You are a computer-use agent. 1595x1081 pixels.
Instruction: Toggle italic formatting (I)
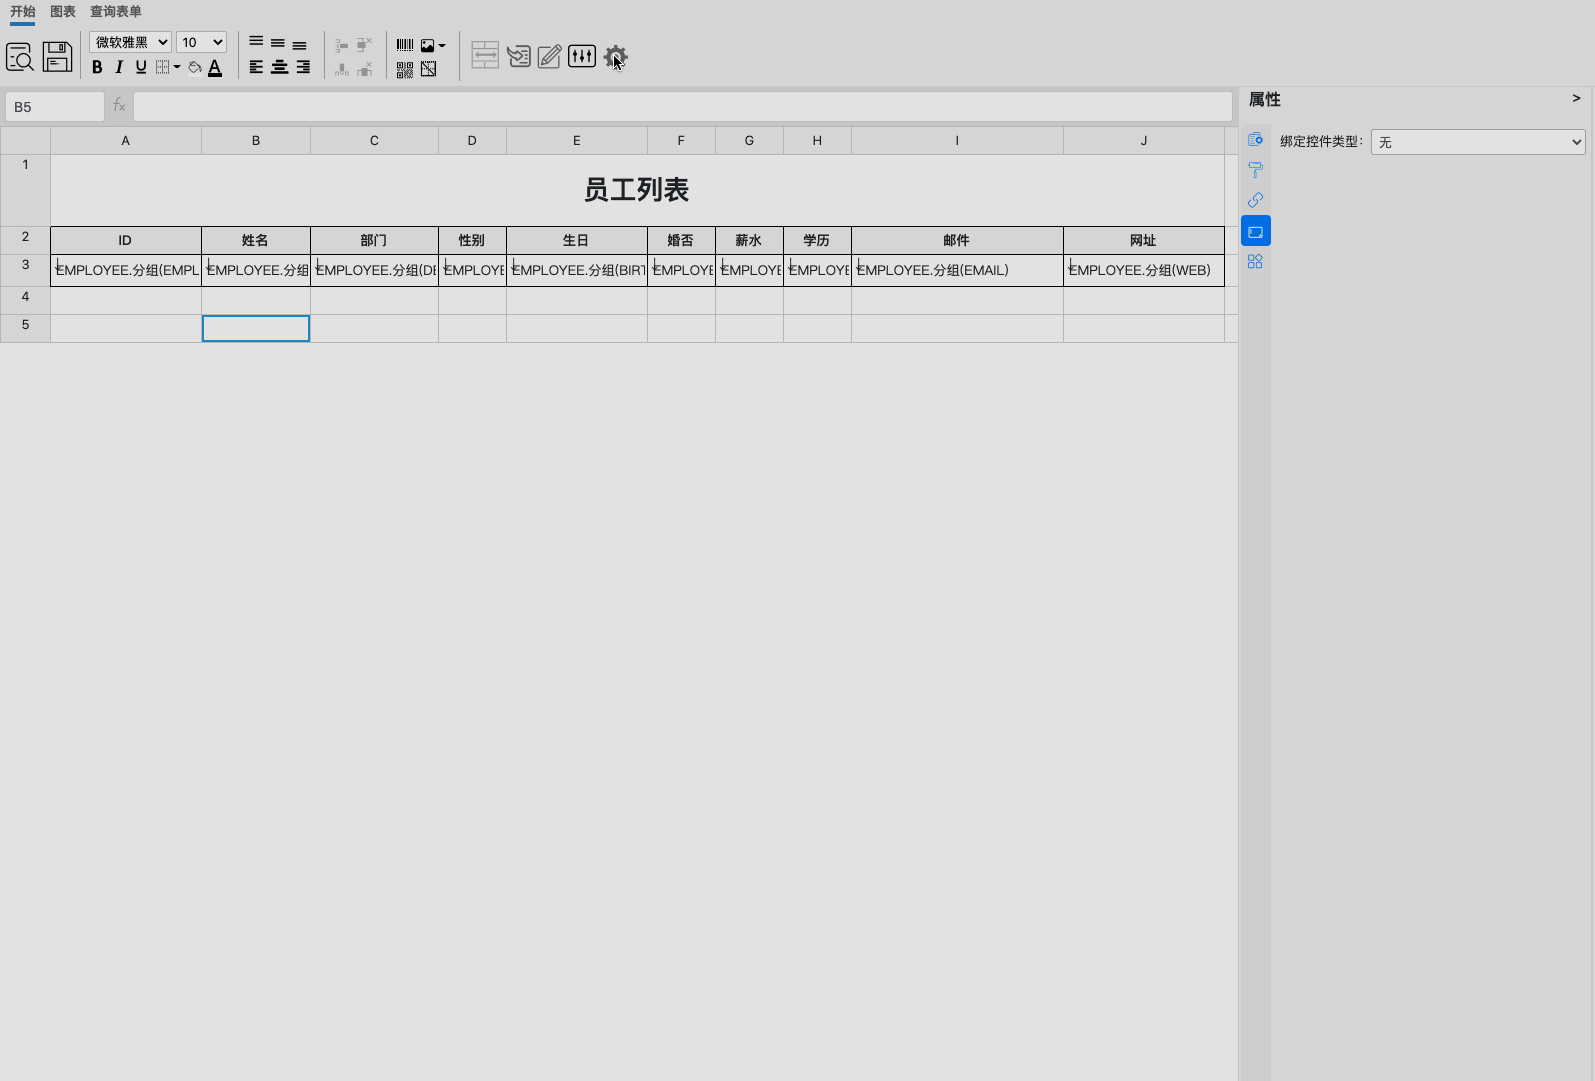click(119, 67)
